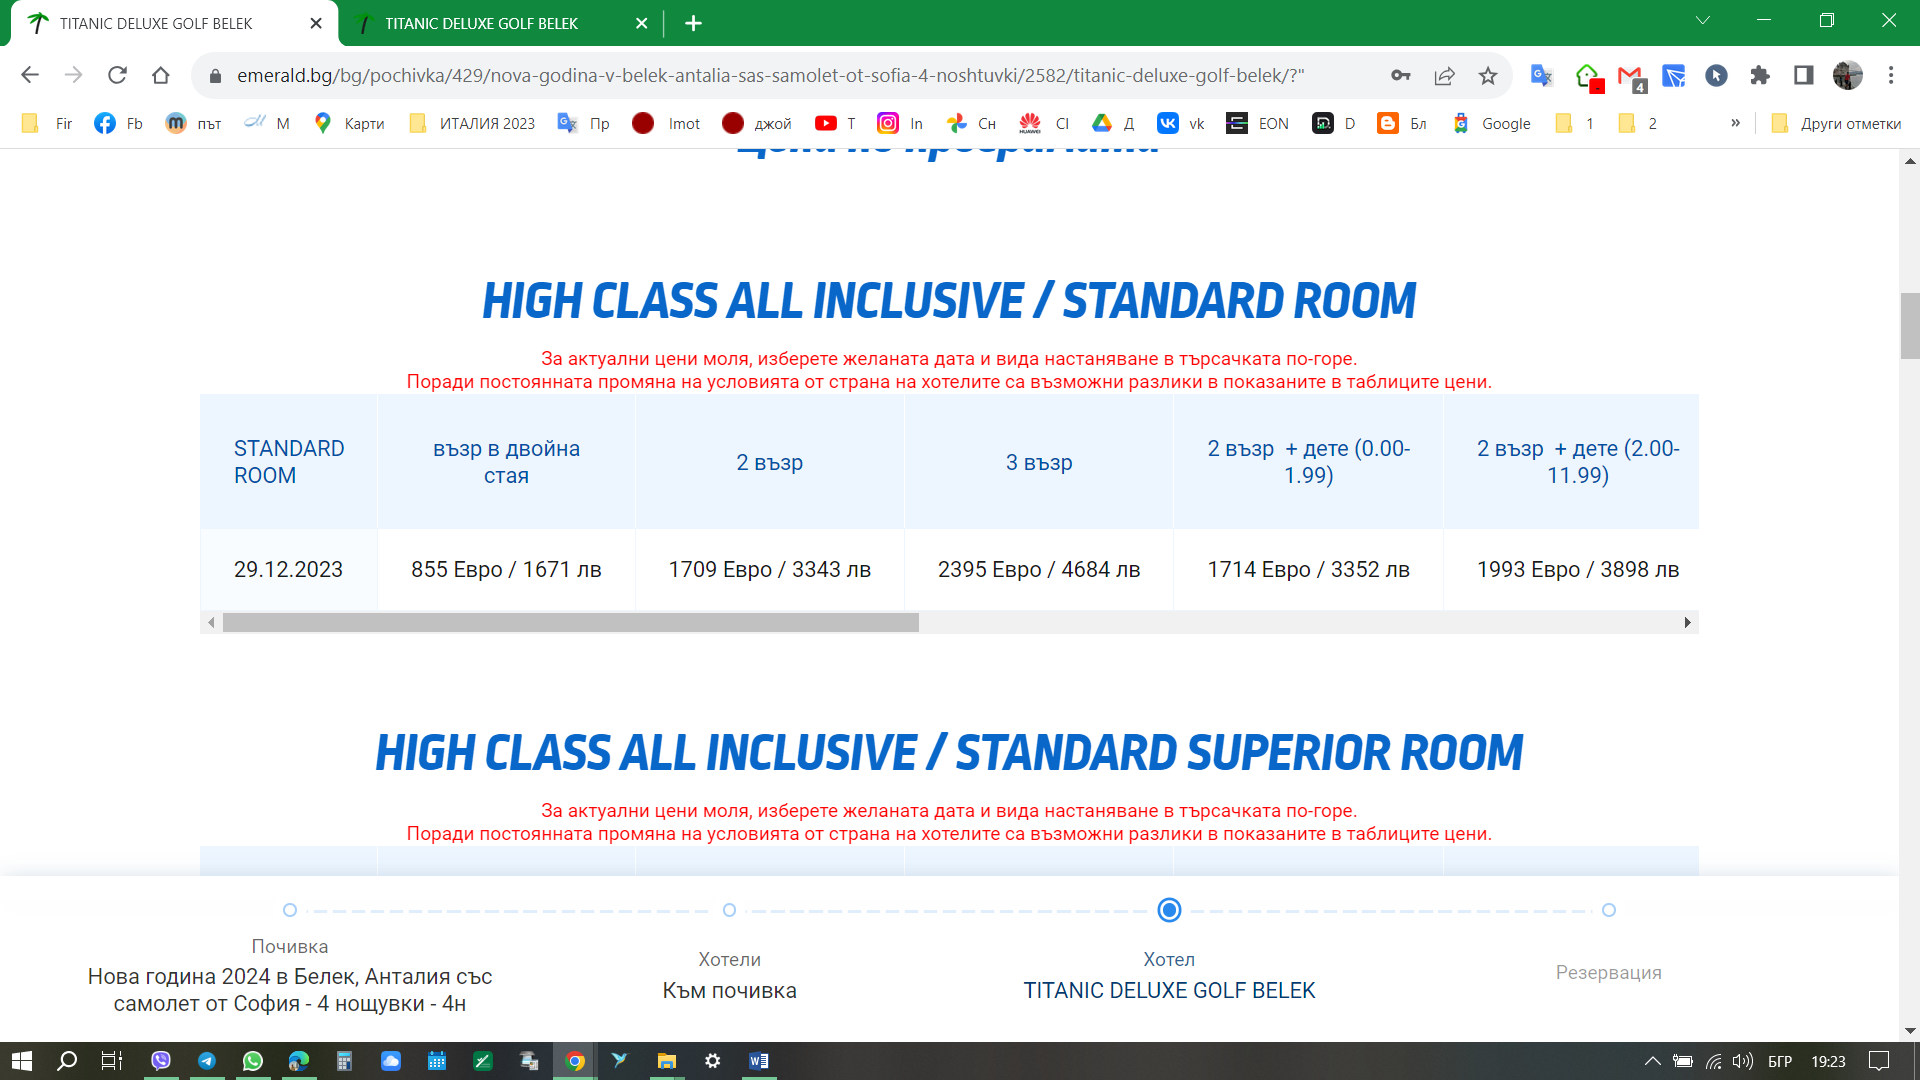Open the Extensions puzzle icon

pyautogui.click(x=1760, y=75)
